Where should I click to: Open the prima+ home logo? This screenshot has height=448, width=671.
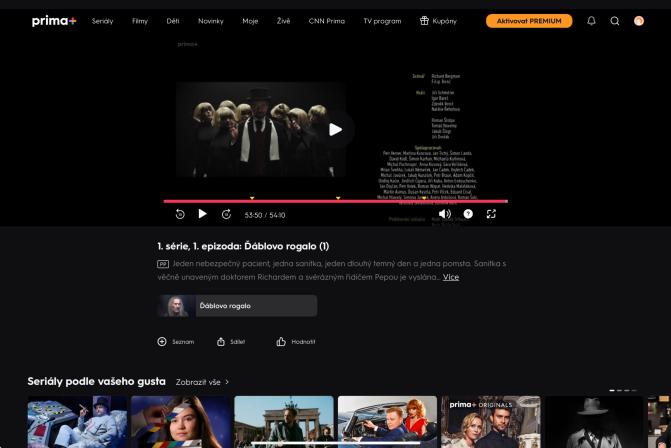tap(54, 21)
